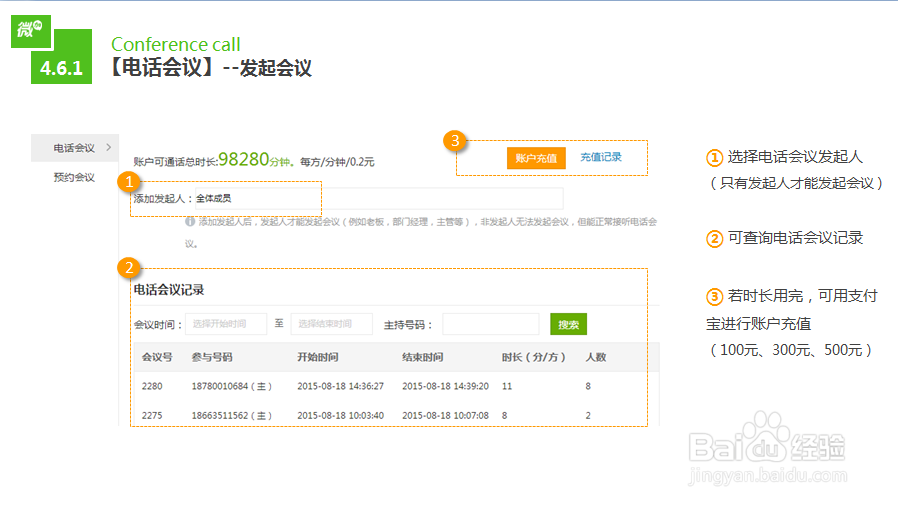Click the info icon before 添加发起人后 hint

click(190, 222)
